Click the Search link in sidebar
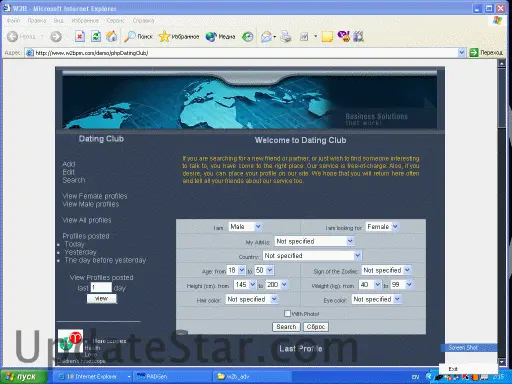The image size is (512, 384). [x=74, y=180]
